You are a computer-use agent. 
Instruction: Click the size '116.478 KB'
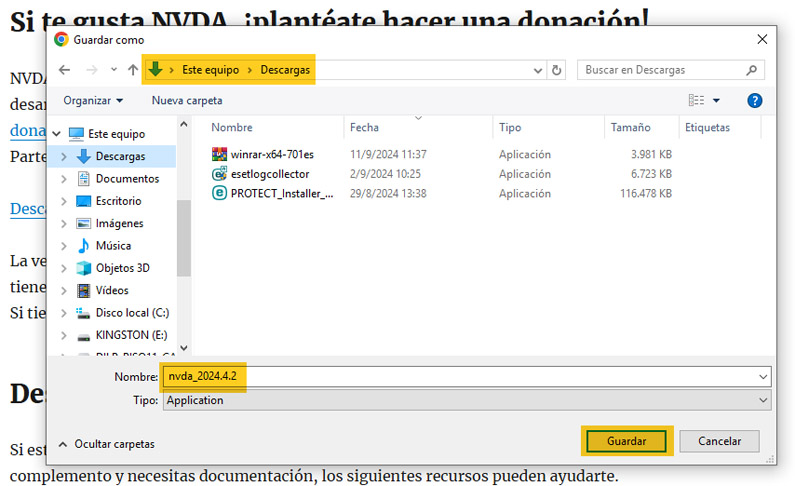[645, 194]
